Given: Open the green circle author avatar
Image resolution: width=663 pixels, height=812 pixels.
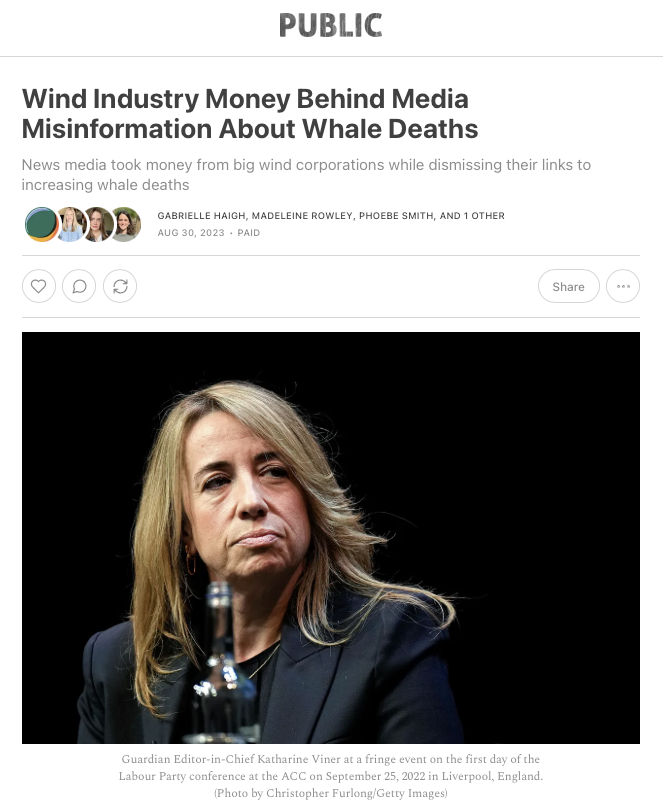Looking at the screenshot, I should [x=41, y=224].
